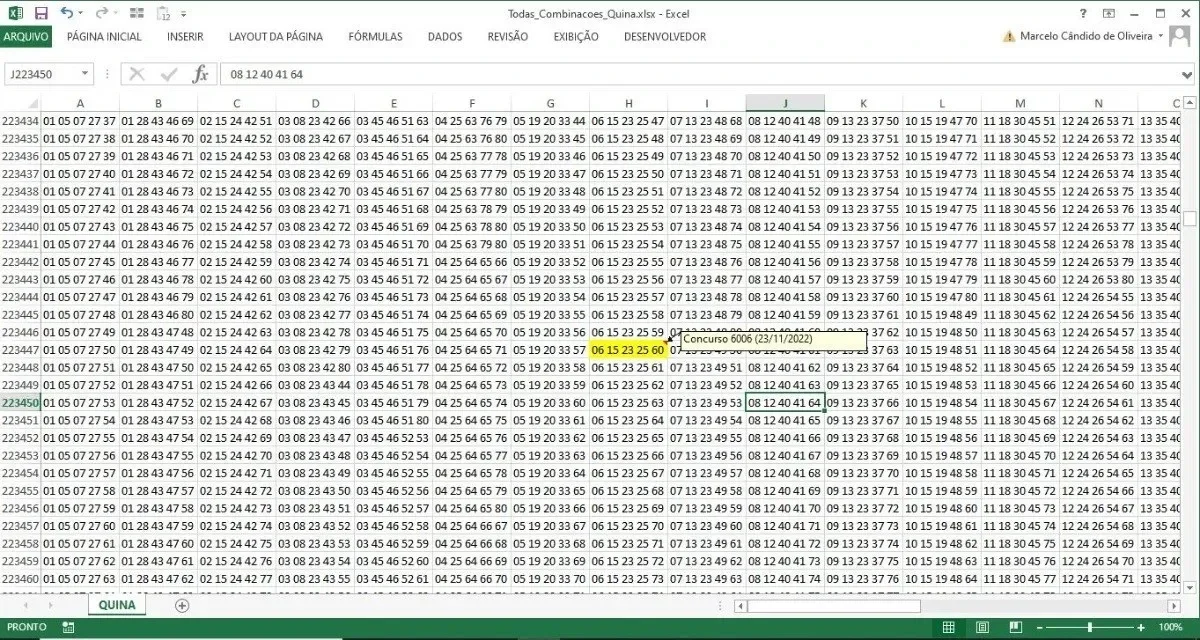Viewport: 1200px width, 640px height.
Task: Open the LAYOUT DA PÁGINA tab
Action: (x=275, y=37)
